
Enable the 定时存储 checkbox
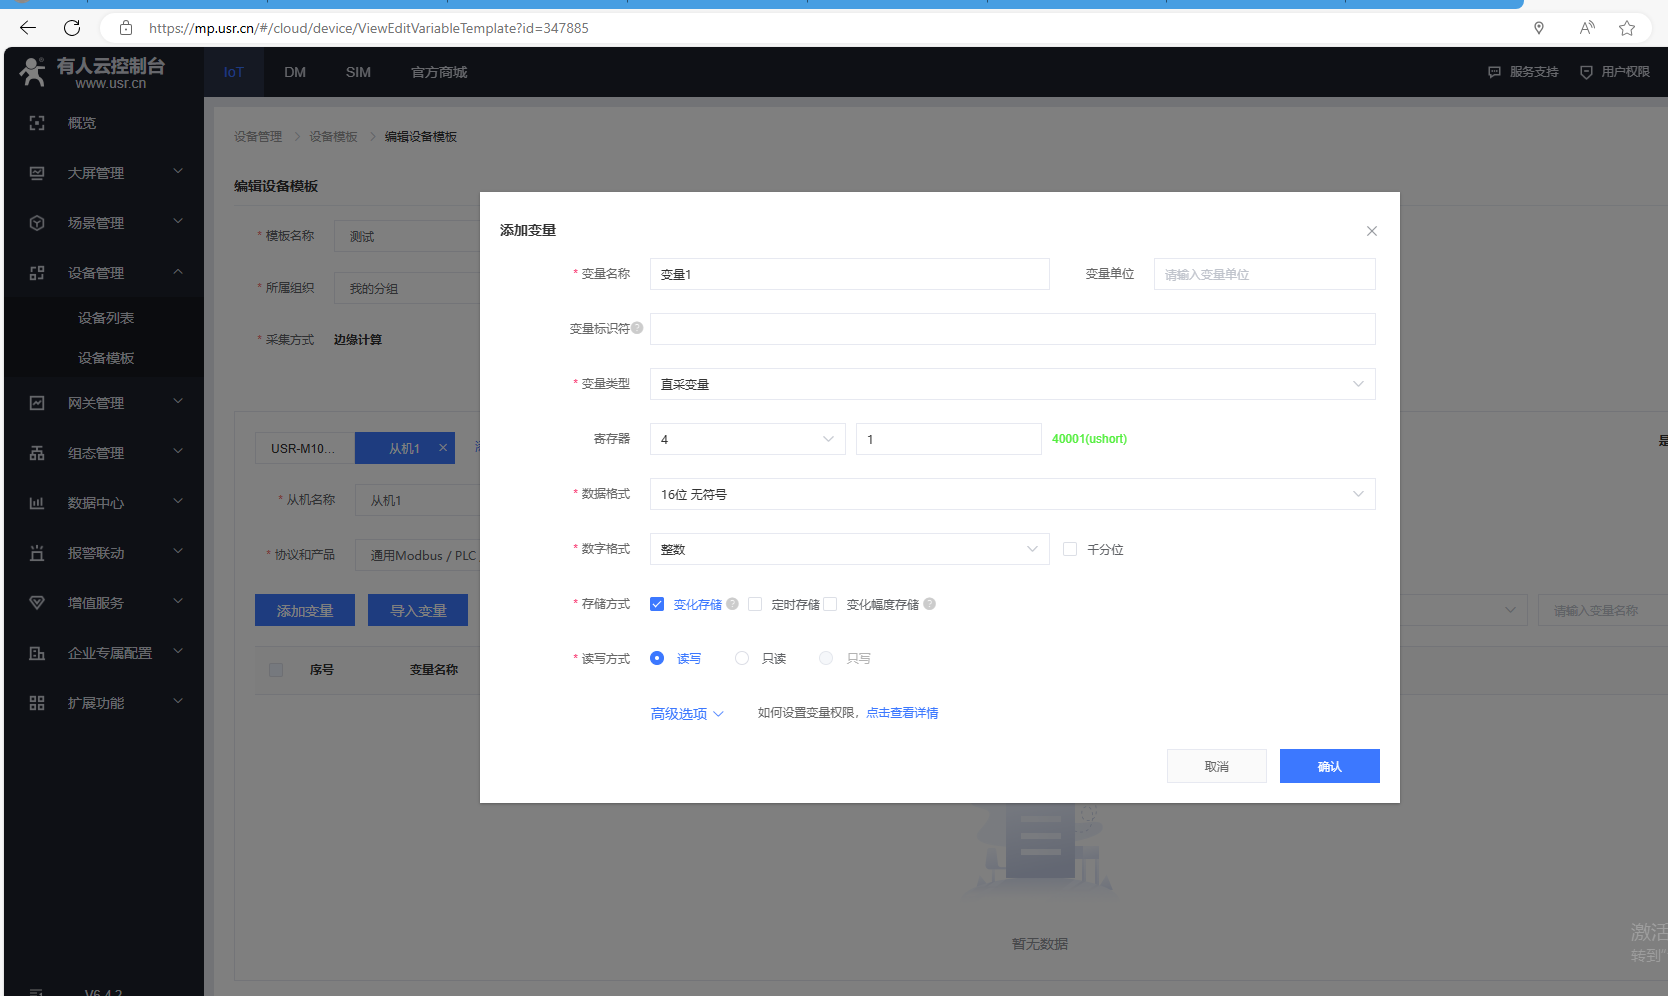755,604
